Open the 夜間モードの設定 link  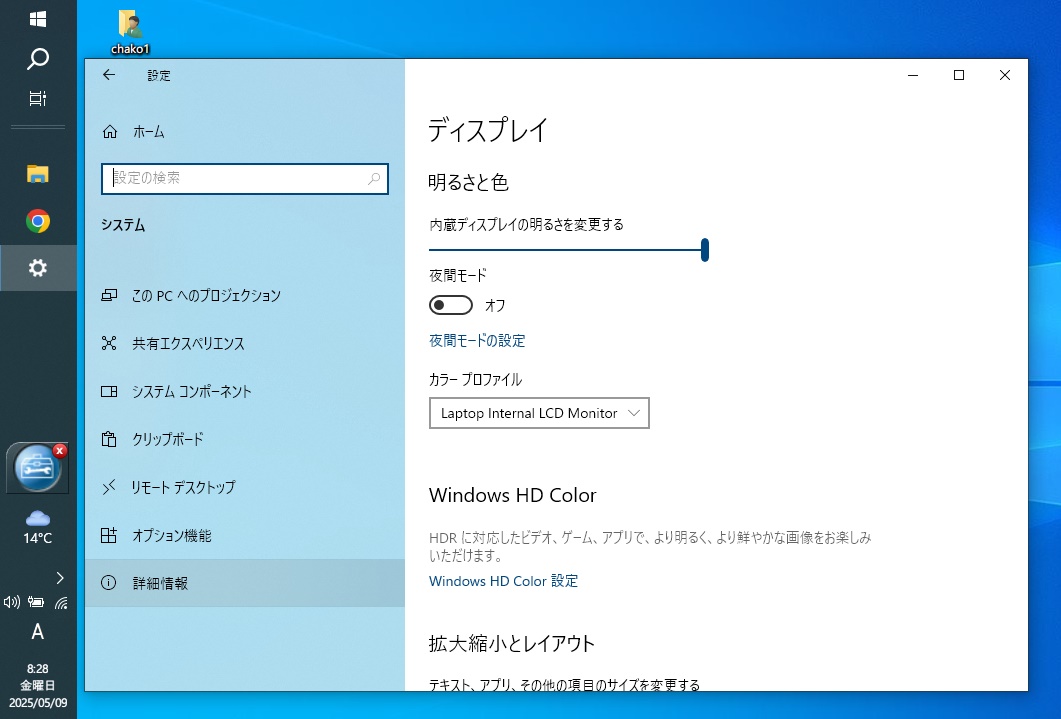click(x=477, y=340)
